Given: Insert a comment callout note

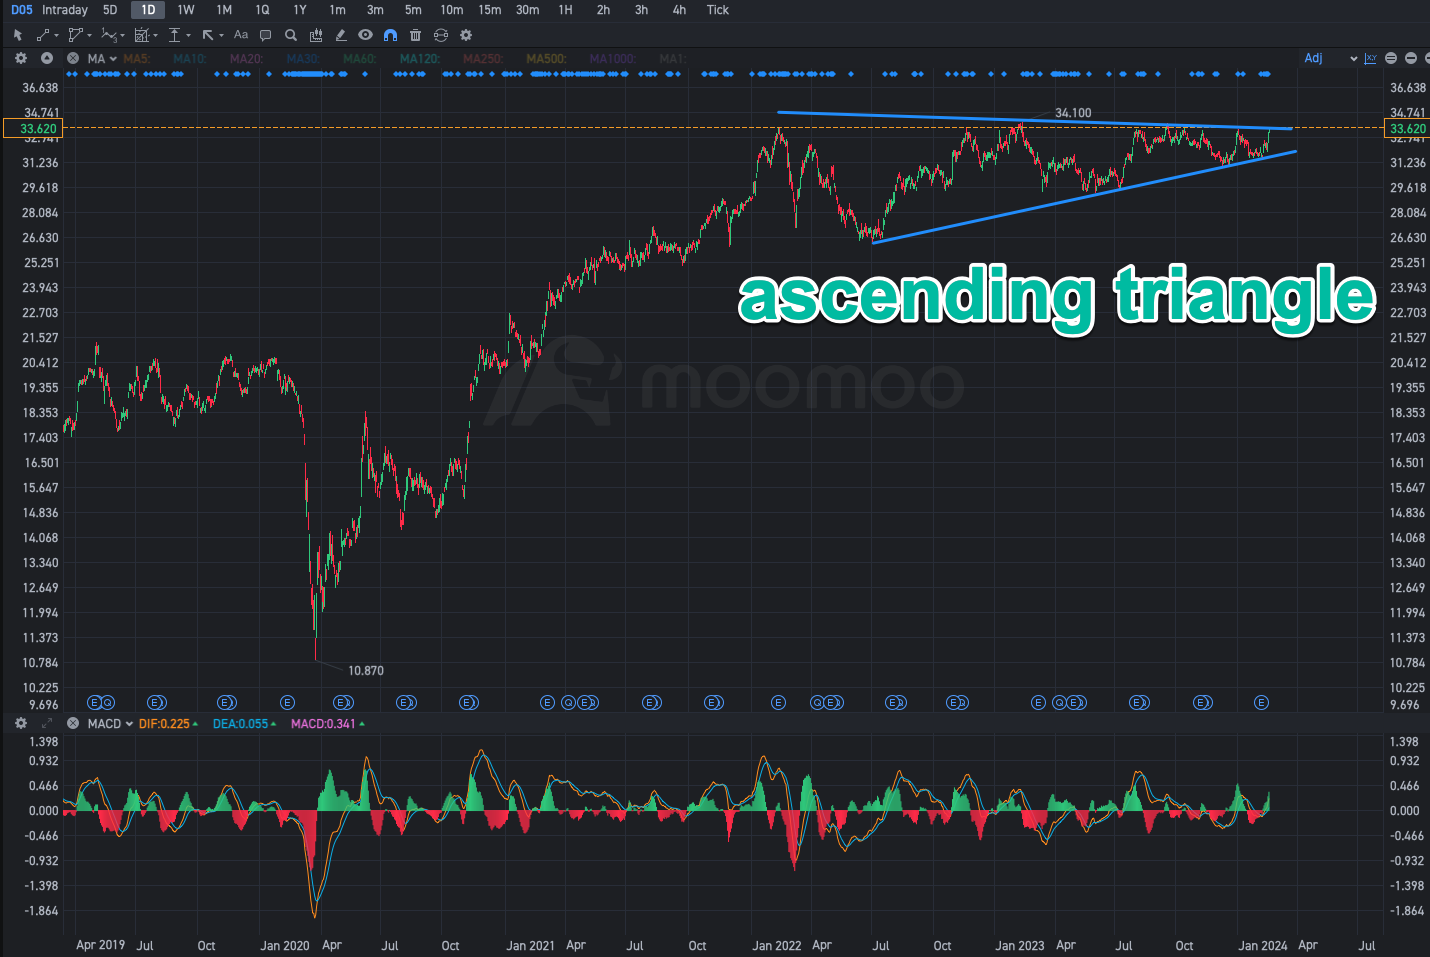Looking at the screenshot, I should 266,35.
